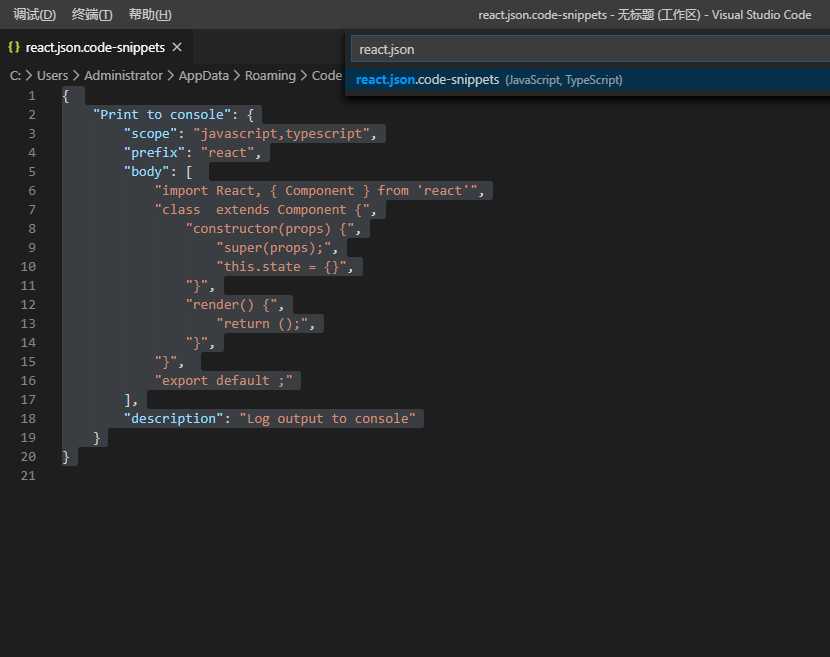Click the "description" key on line 18
The image size is (830, 657).
tap(174, 418)
